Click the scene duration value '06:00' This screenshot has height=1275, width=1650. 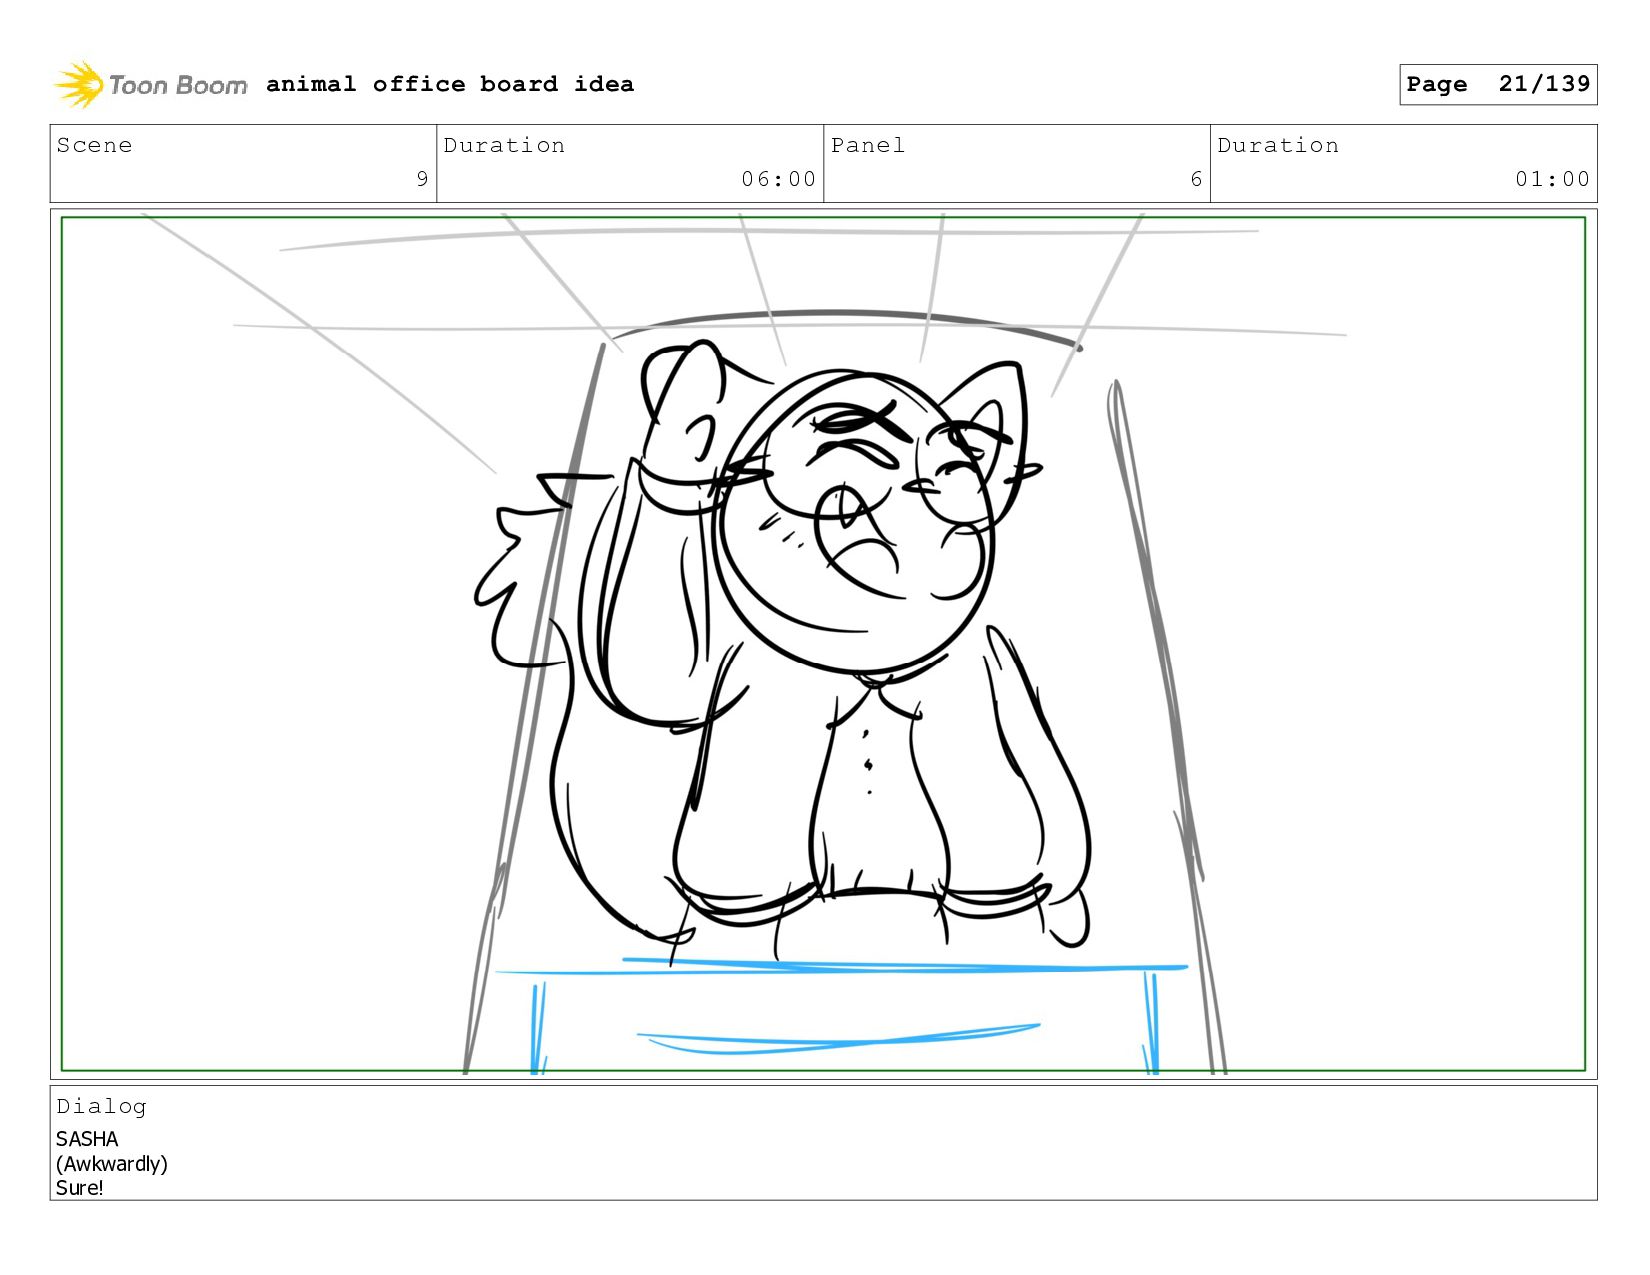778,179
